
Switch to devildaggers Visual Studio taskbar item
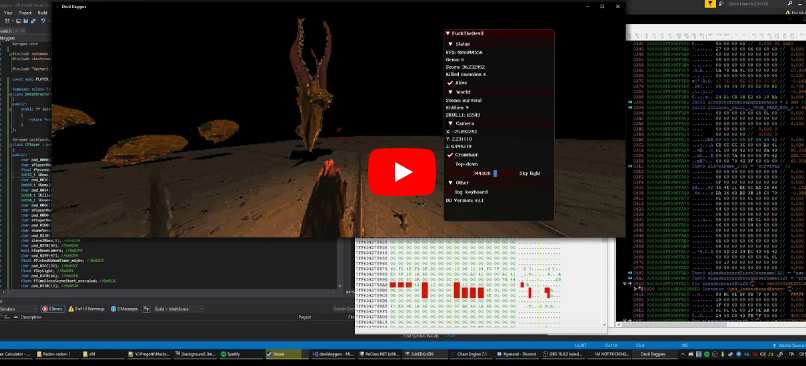coord(333,354)
